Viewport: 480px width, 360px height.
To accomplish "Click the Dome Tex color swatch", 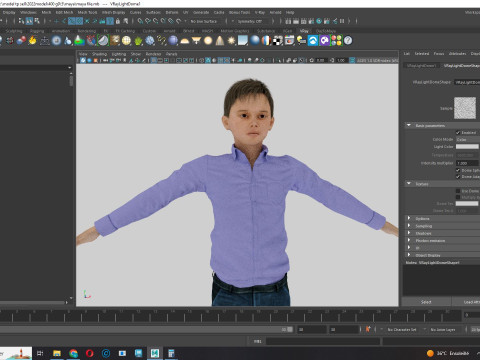I will click(467, 203).
